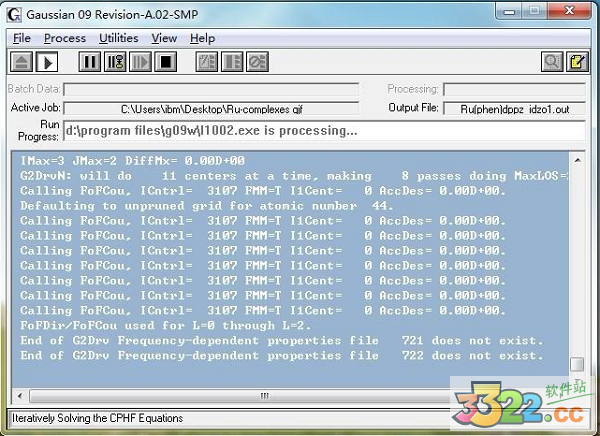Screen dimensions: 600x436
Task: Click the pause-after-next-link icon
Action: point(115,62)
